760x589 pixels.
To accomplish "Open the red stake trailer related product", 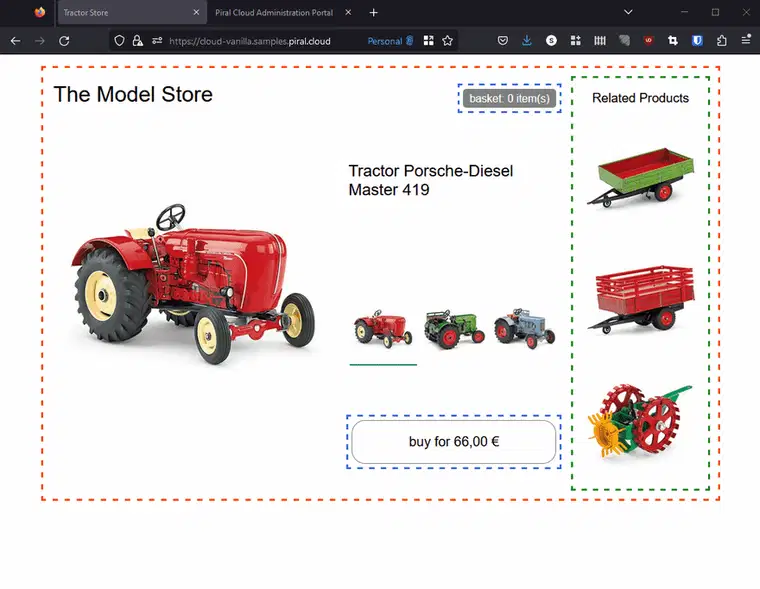I will click(641, 299).
